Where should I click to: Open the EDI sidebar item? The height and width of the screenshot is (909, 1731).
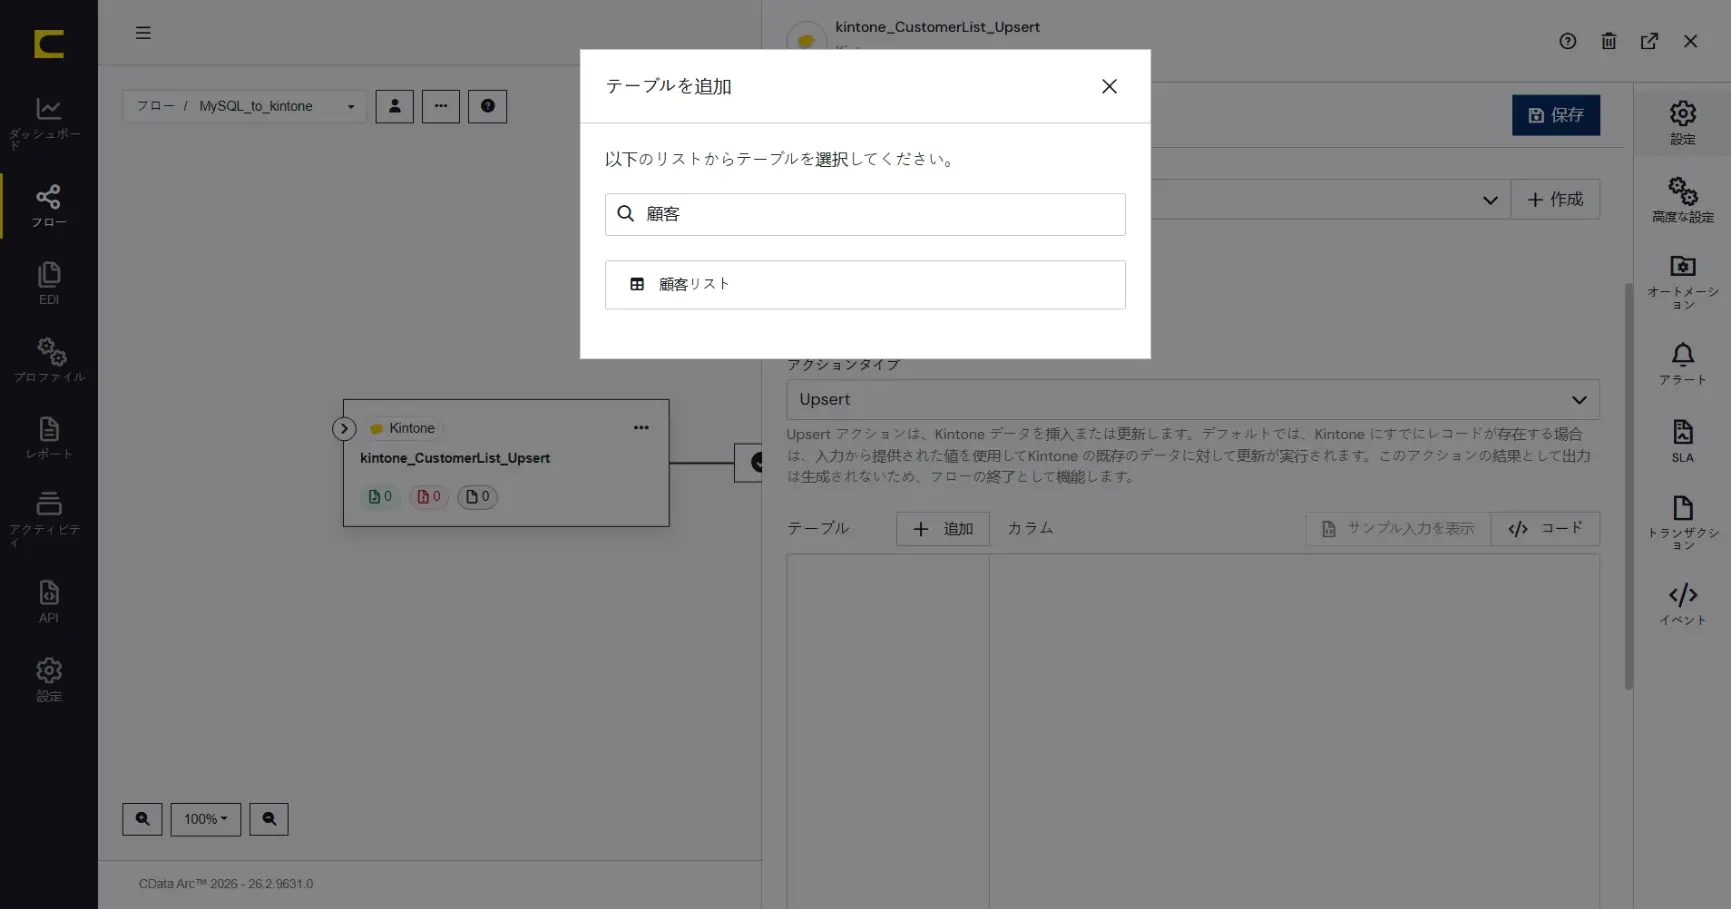[x=48, y=284]
